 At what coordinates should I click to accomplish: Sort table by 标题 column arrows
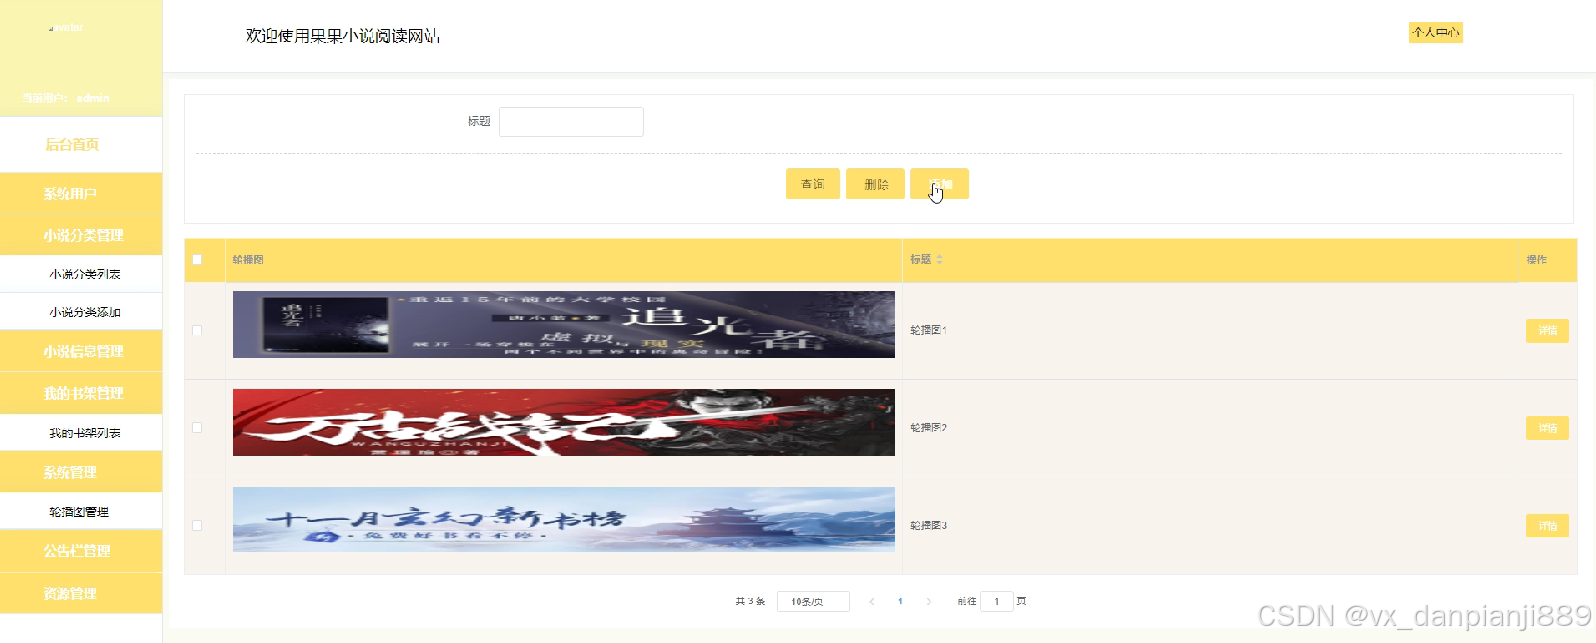pos(939,259)
